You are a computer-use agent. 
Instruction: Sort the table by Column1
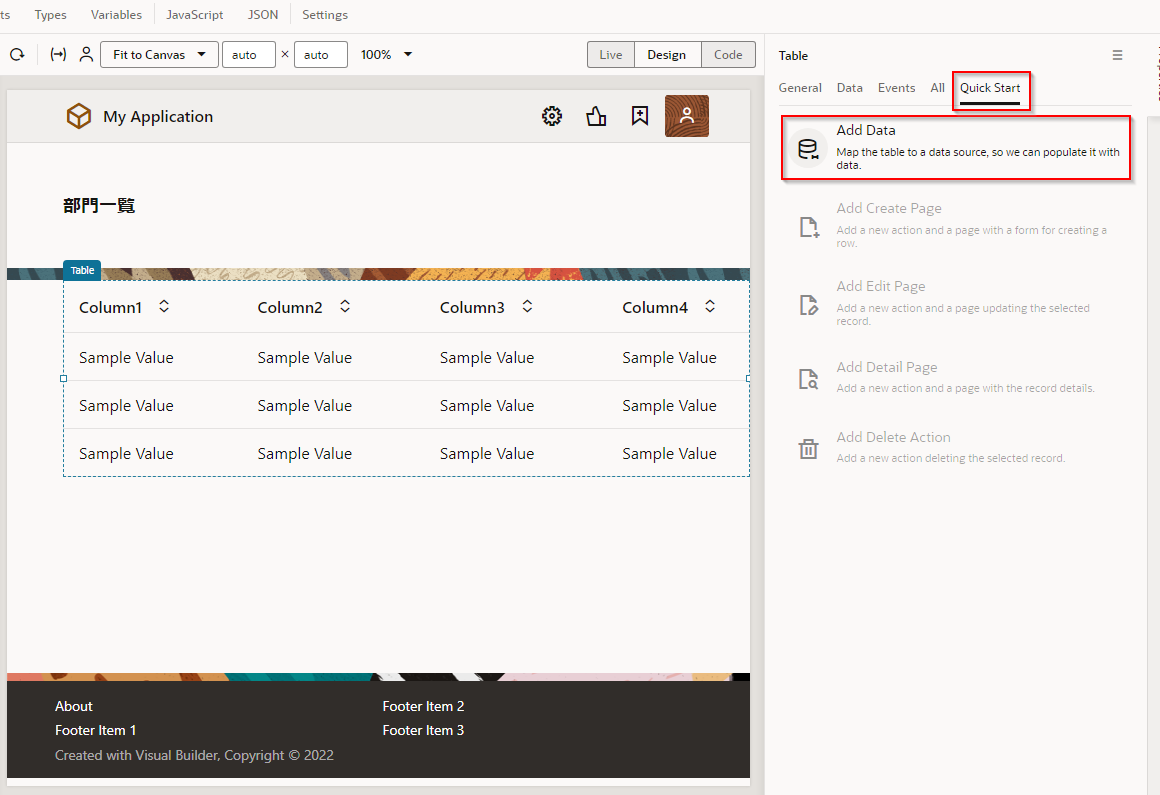coord(164,307)
